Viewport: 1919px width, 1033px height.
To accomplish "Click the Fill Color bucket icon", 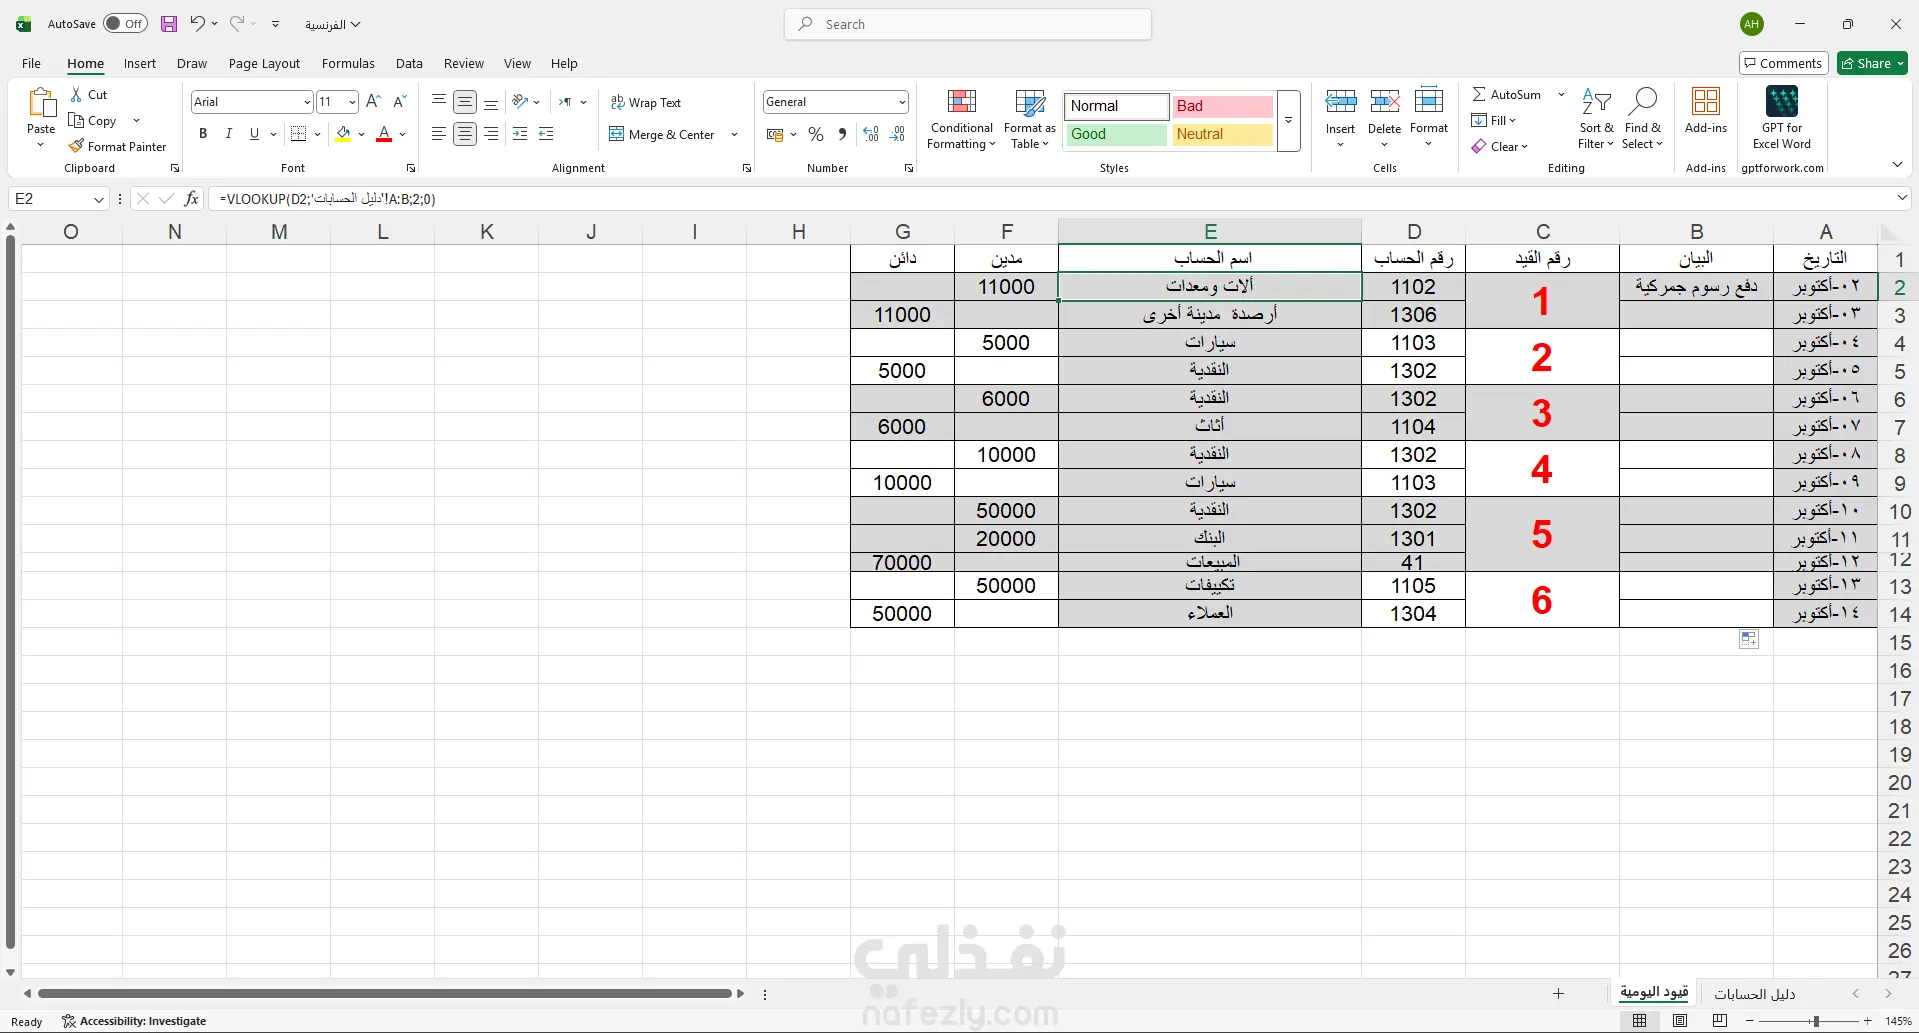I will [x=343, y=133].
